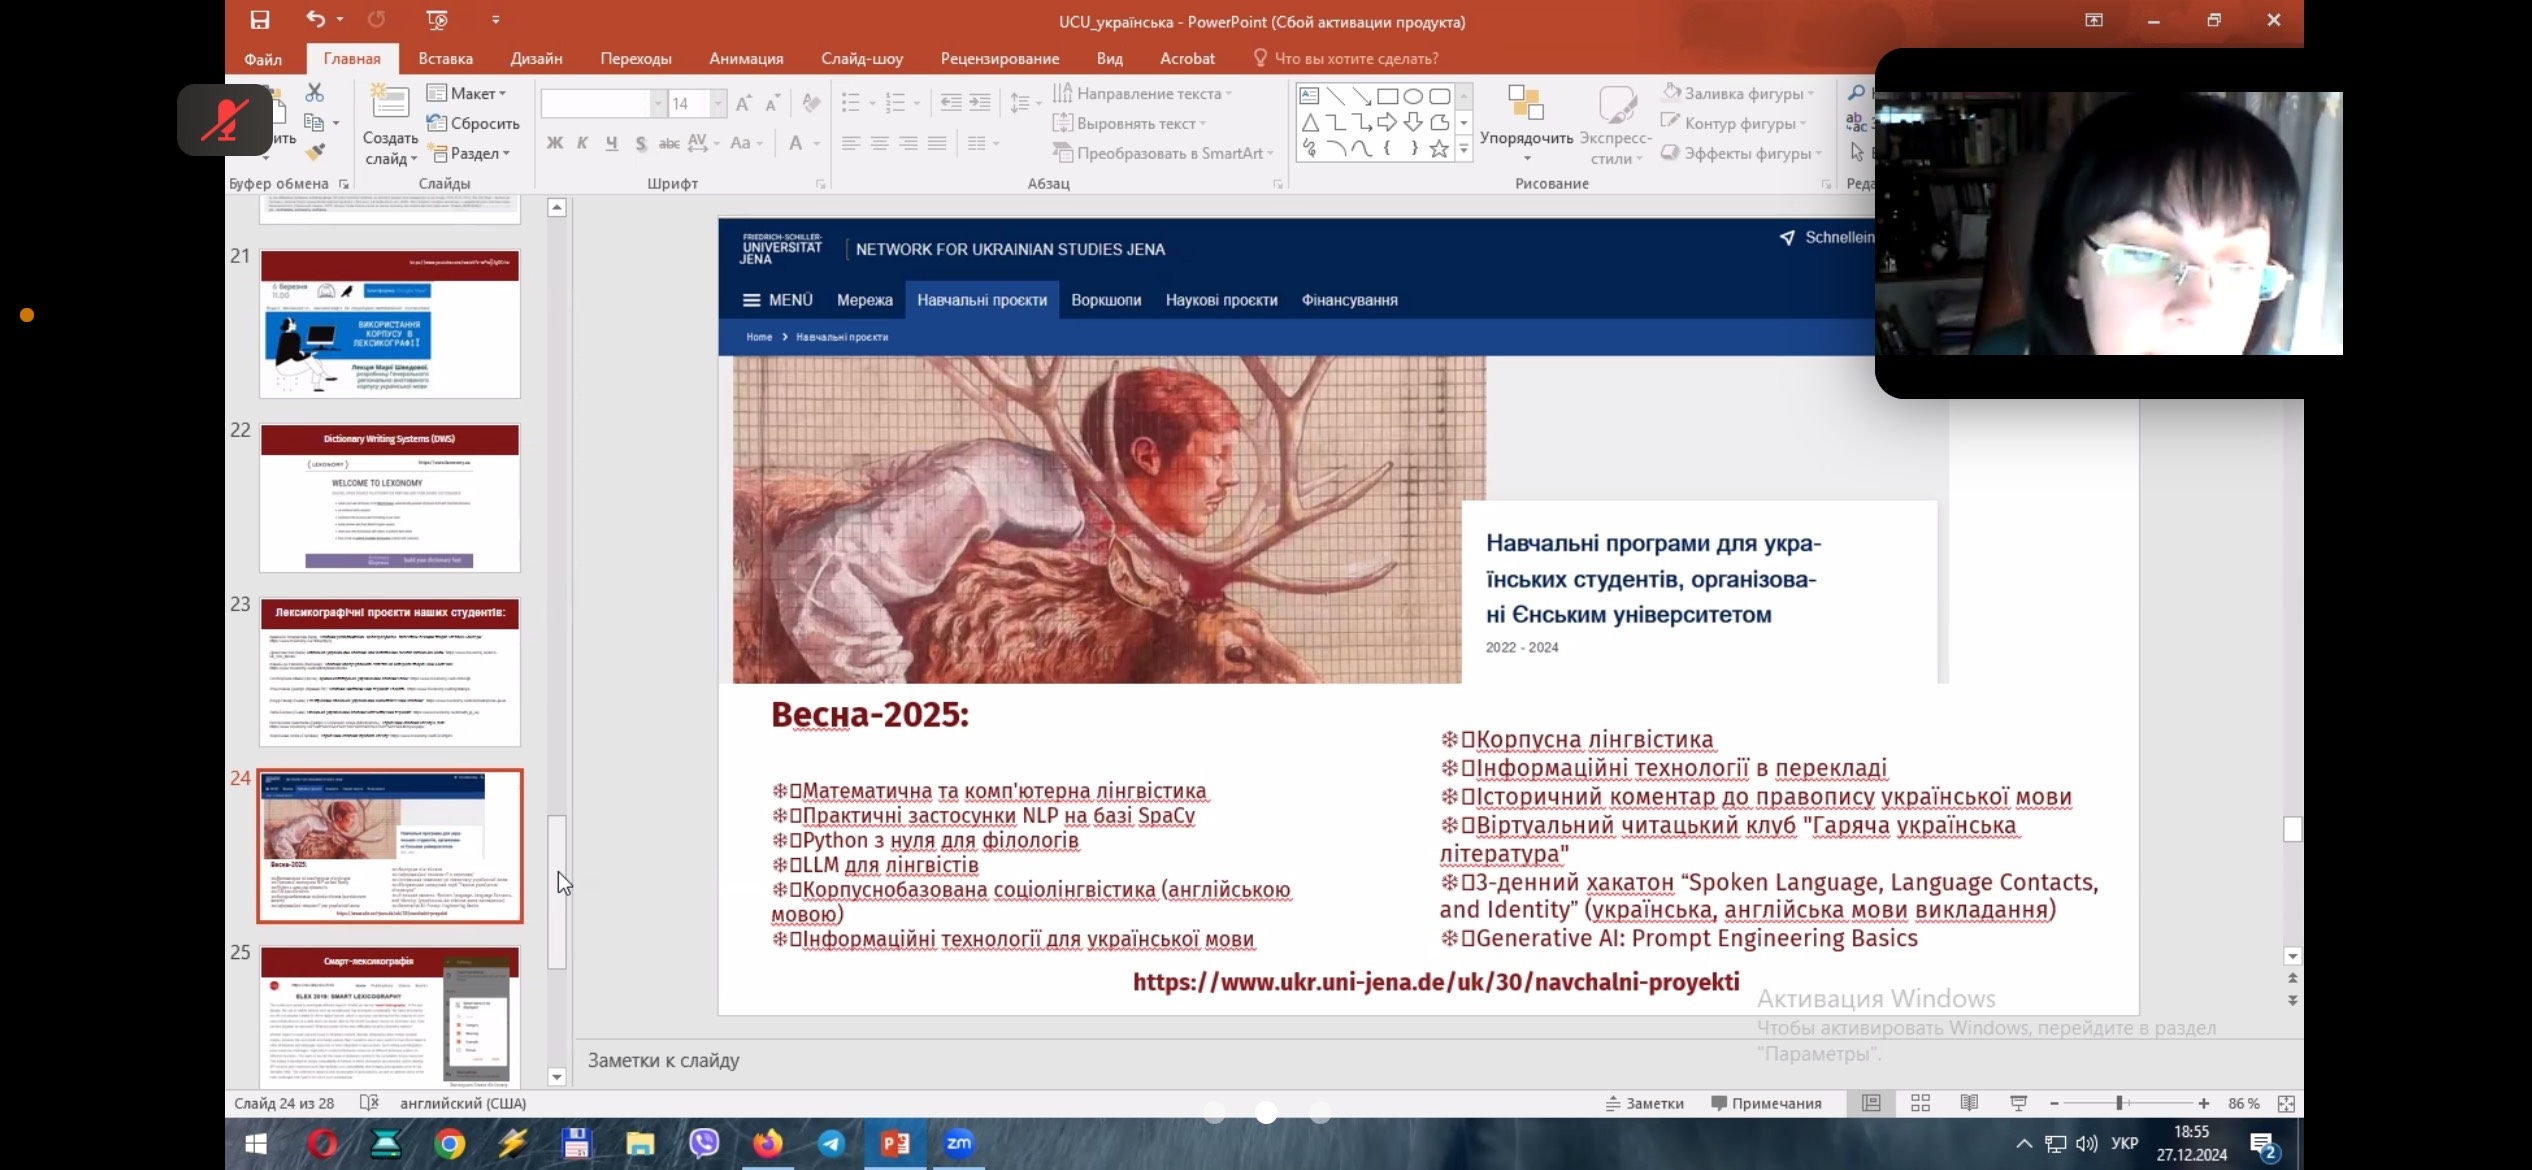Viewport: 2532px width, 1170px height.
Task: Open the Рецензирование tab
Action: tap(999, 58)
